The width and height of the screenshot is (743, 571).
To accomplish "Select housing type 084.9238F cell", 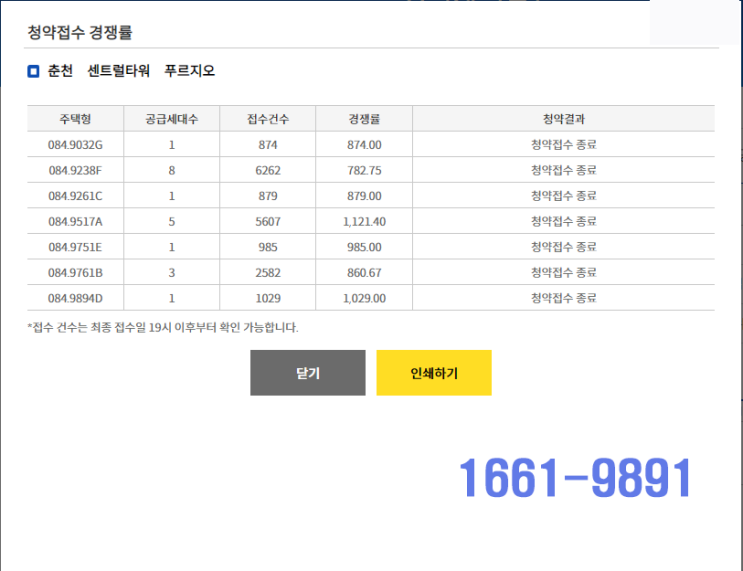I will [75, 170].
